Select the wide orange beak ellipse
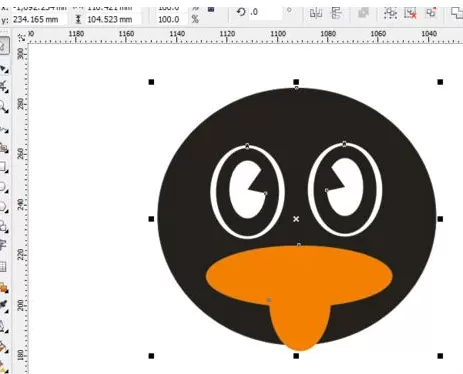Viewport: 463px width, 374px height. [299, 275]
